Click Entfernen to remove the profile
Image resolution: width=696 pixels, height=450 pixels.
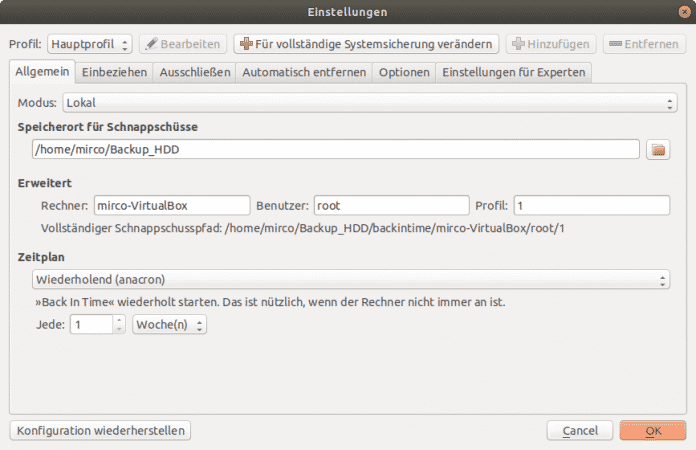coord(645,44)
